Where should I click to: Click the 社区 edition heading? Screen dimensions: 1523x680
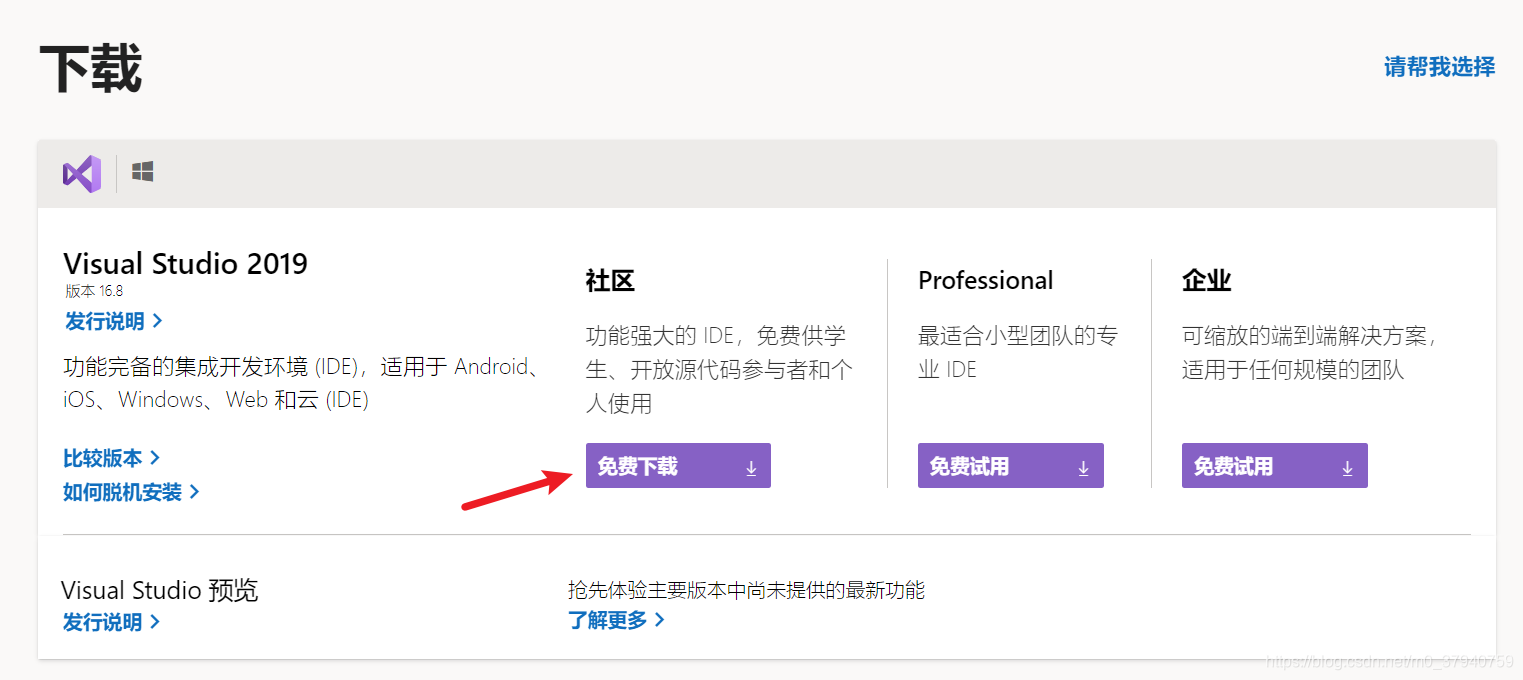pos(610,281)
